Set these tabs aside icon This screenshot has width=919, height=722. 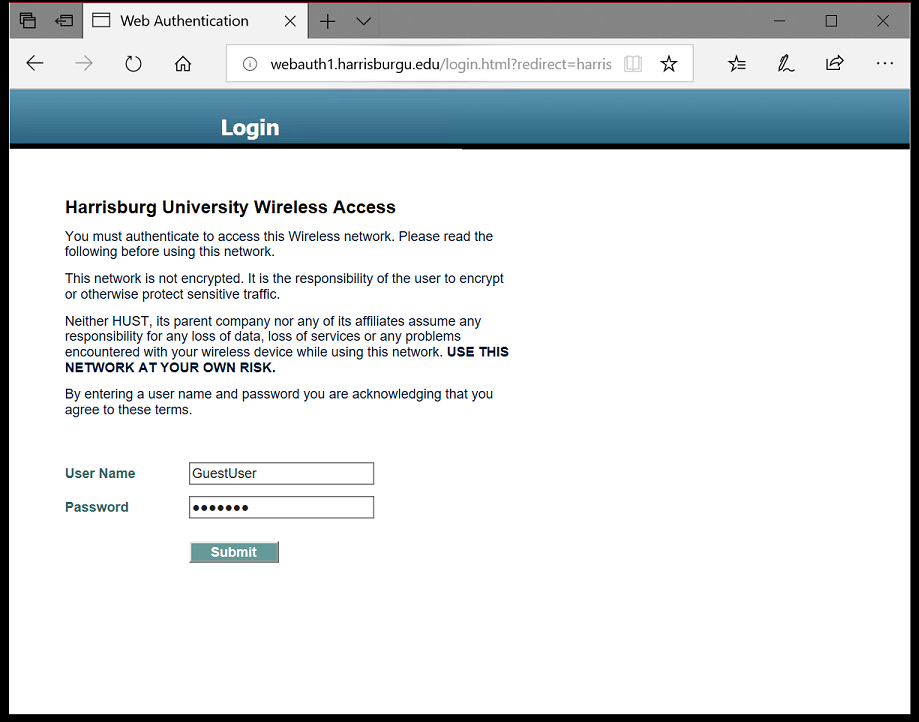(x=64, y=21)
